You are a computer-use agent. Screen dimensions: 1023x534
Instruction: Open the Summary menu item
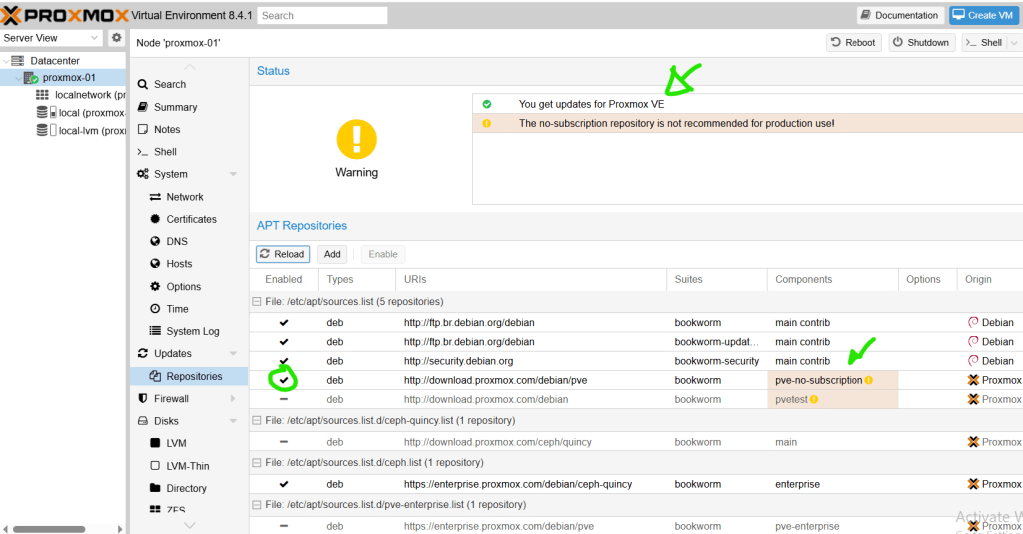click(x=175, y=107)
